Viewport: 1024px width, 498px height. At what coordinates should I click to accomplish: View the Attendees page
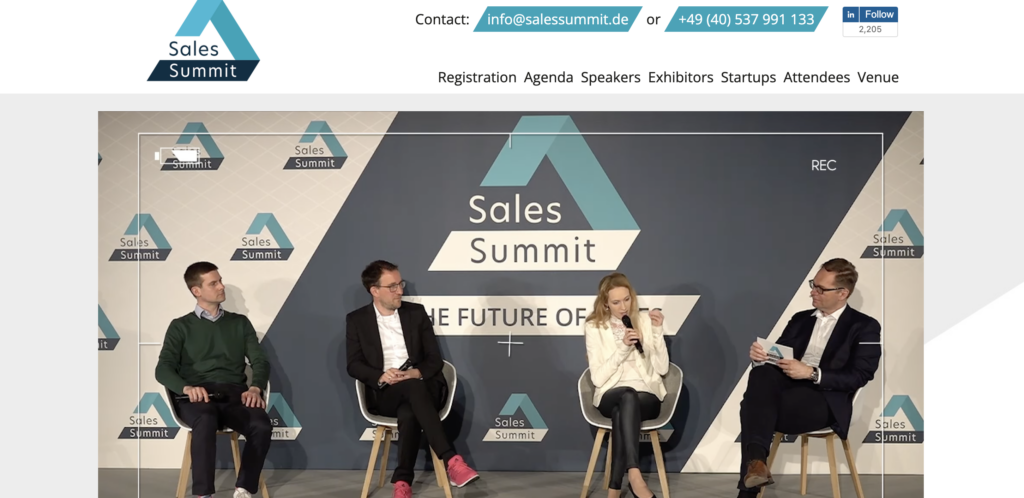click(x=816, y=77)
